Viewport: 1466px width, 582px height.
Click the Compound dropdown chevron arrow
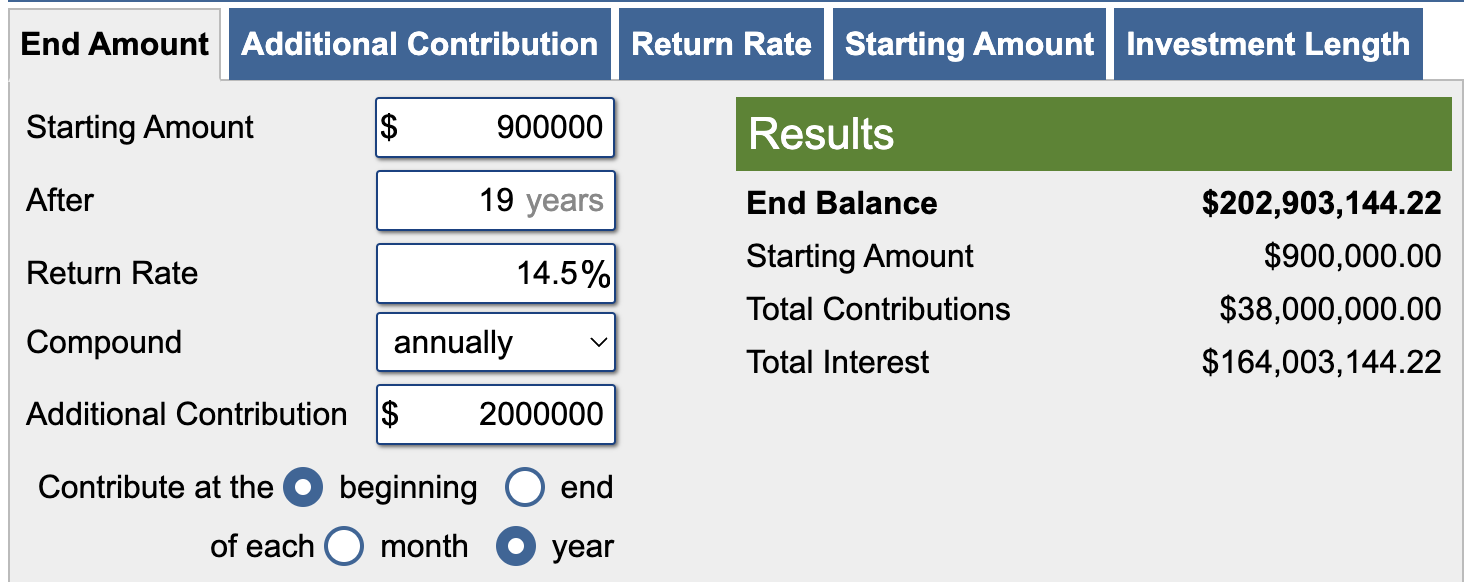click(x=601, y=342)
